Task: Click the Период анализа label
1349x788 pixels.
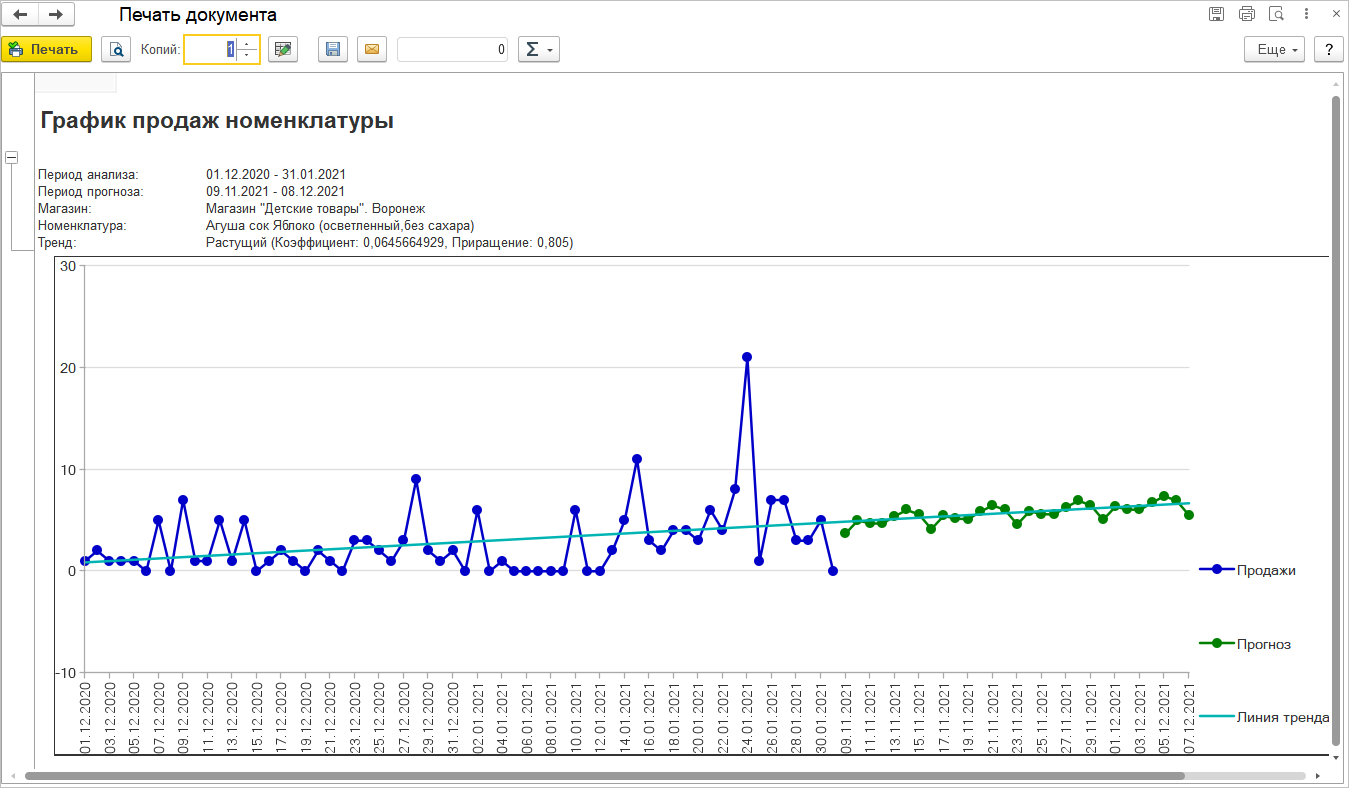Action: point(88,174)
